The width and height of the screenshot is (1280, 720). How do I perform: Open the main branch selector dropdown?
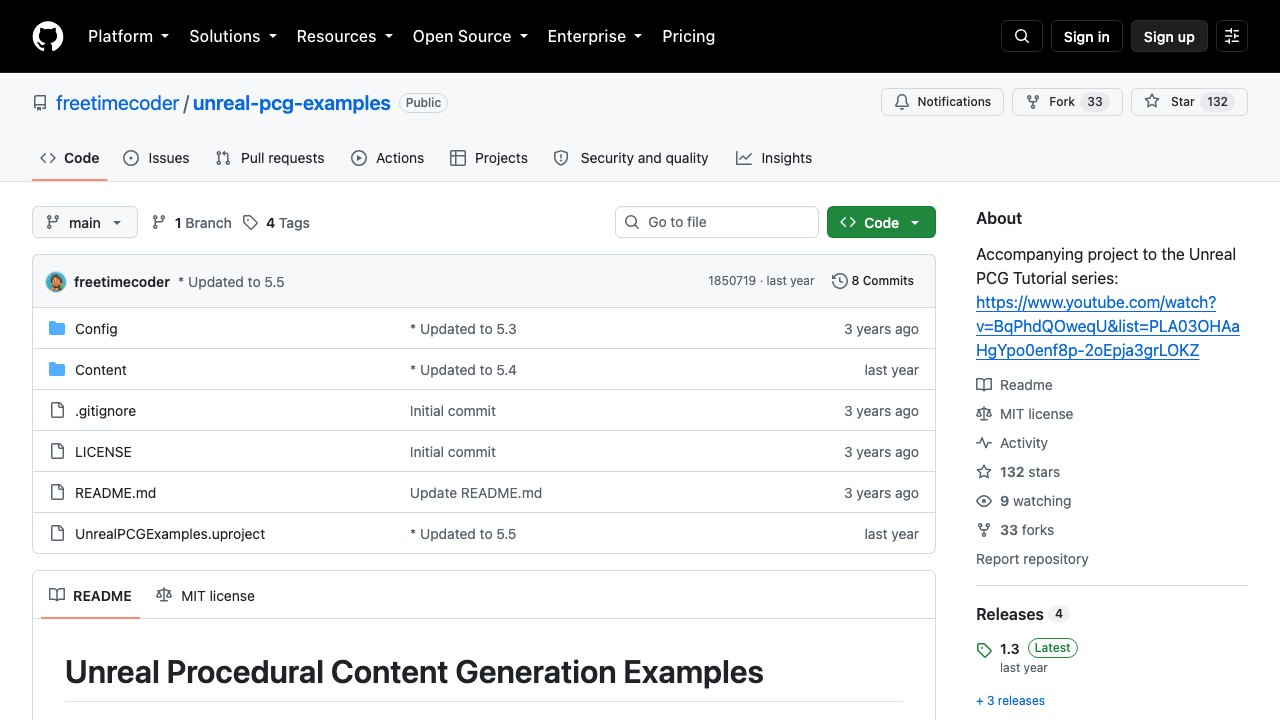(85, 223)
